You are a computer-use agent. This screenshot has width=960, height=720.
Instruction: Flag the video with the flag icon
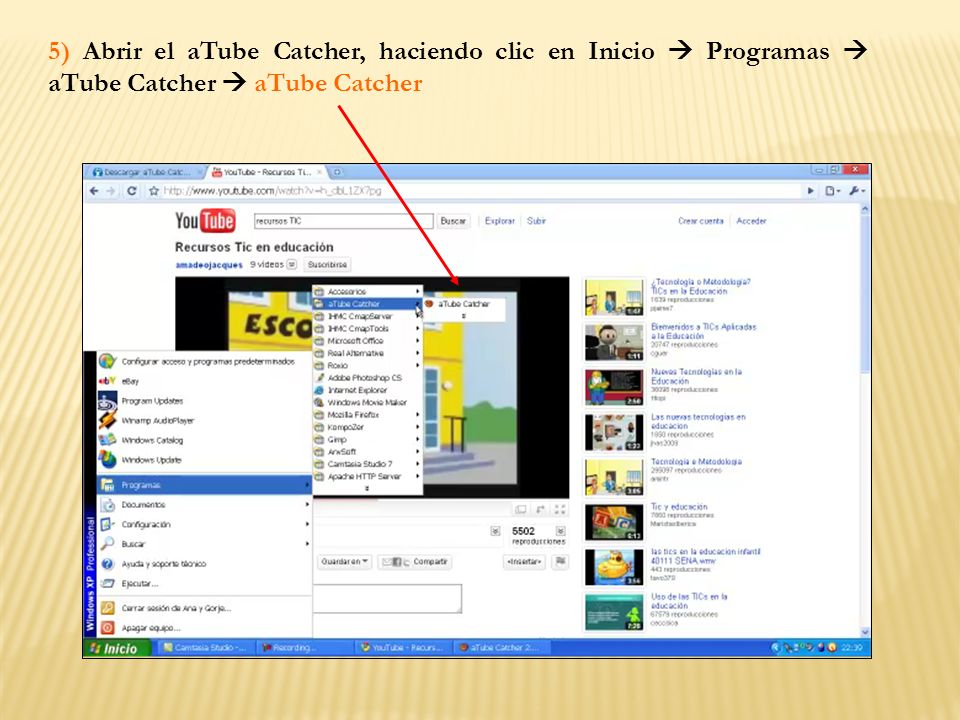560,561
